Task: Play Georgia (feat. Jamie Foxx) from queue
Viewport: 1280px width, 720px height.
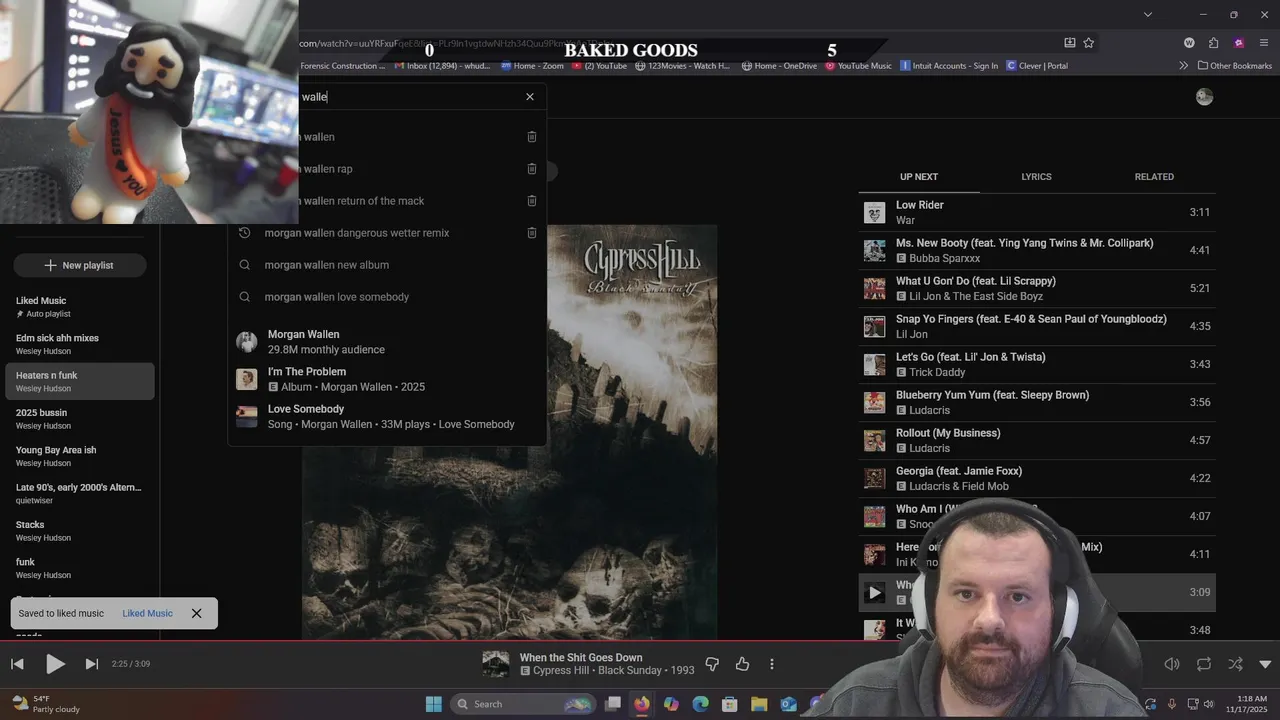Action: (1037, 478)
